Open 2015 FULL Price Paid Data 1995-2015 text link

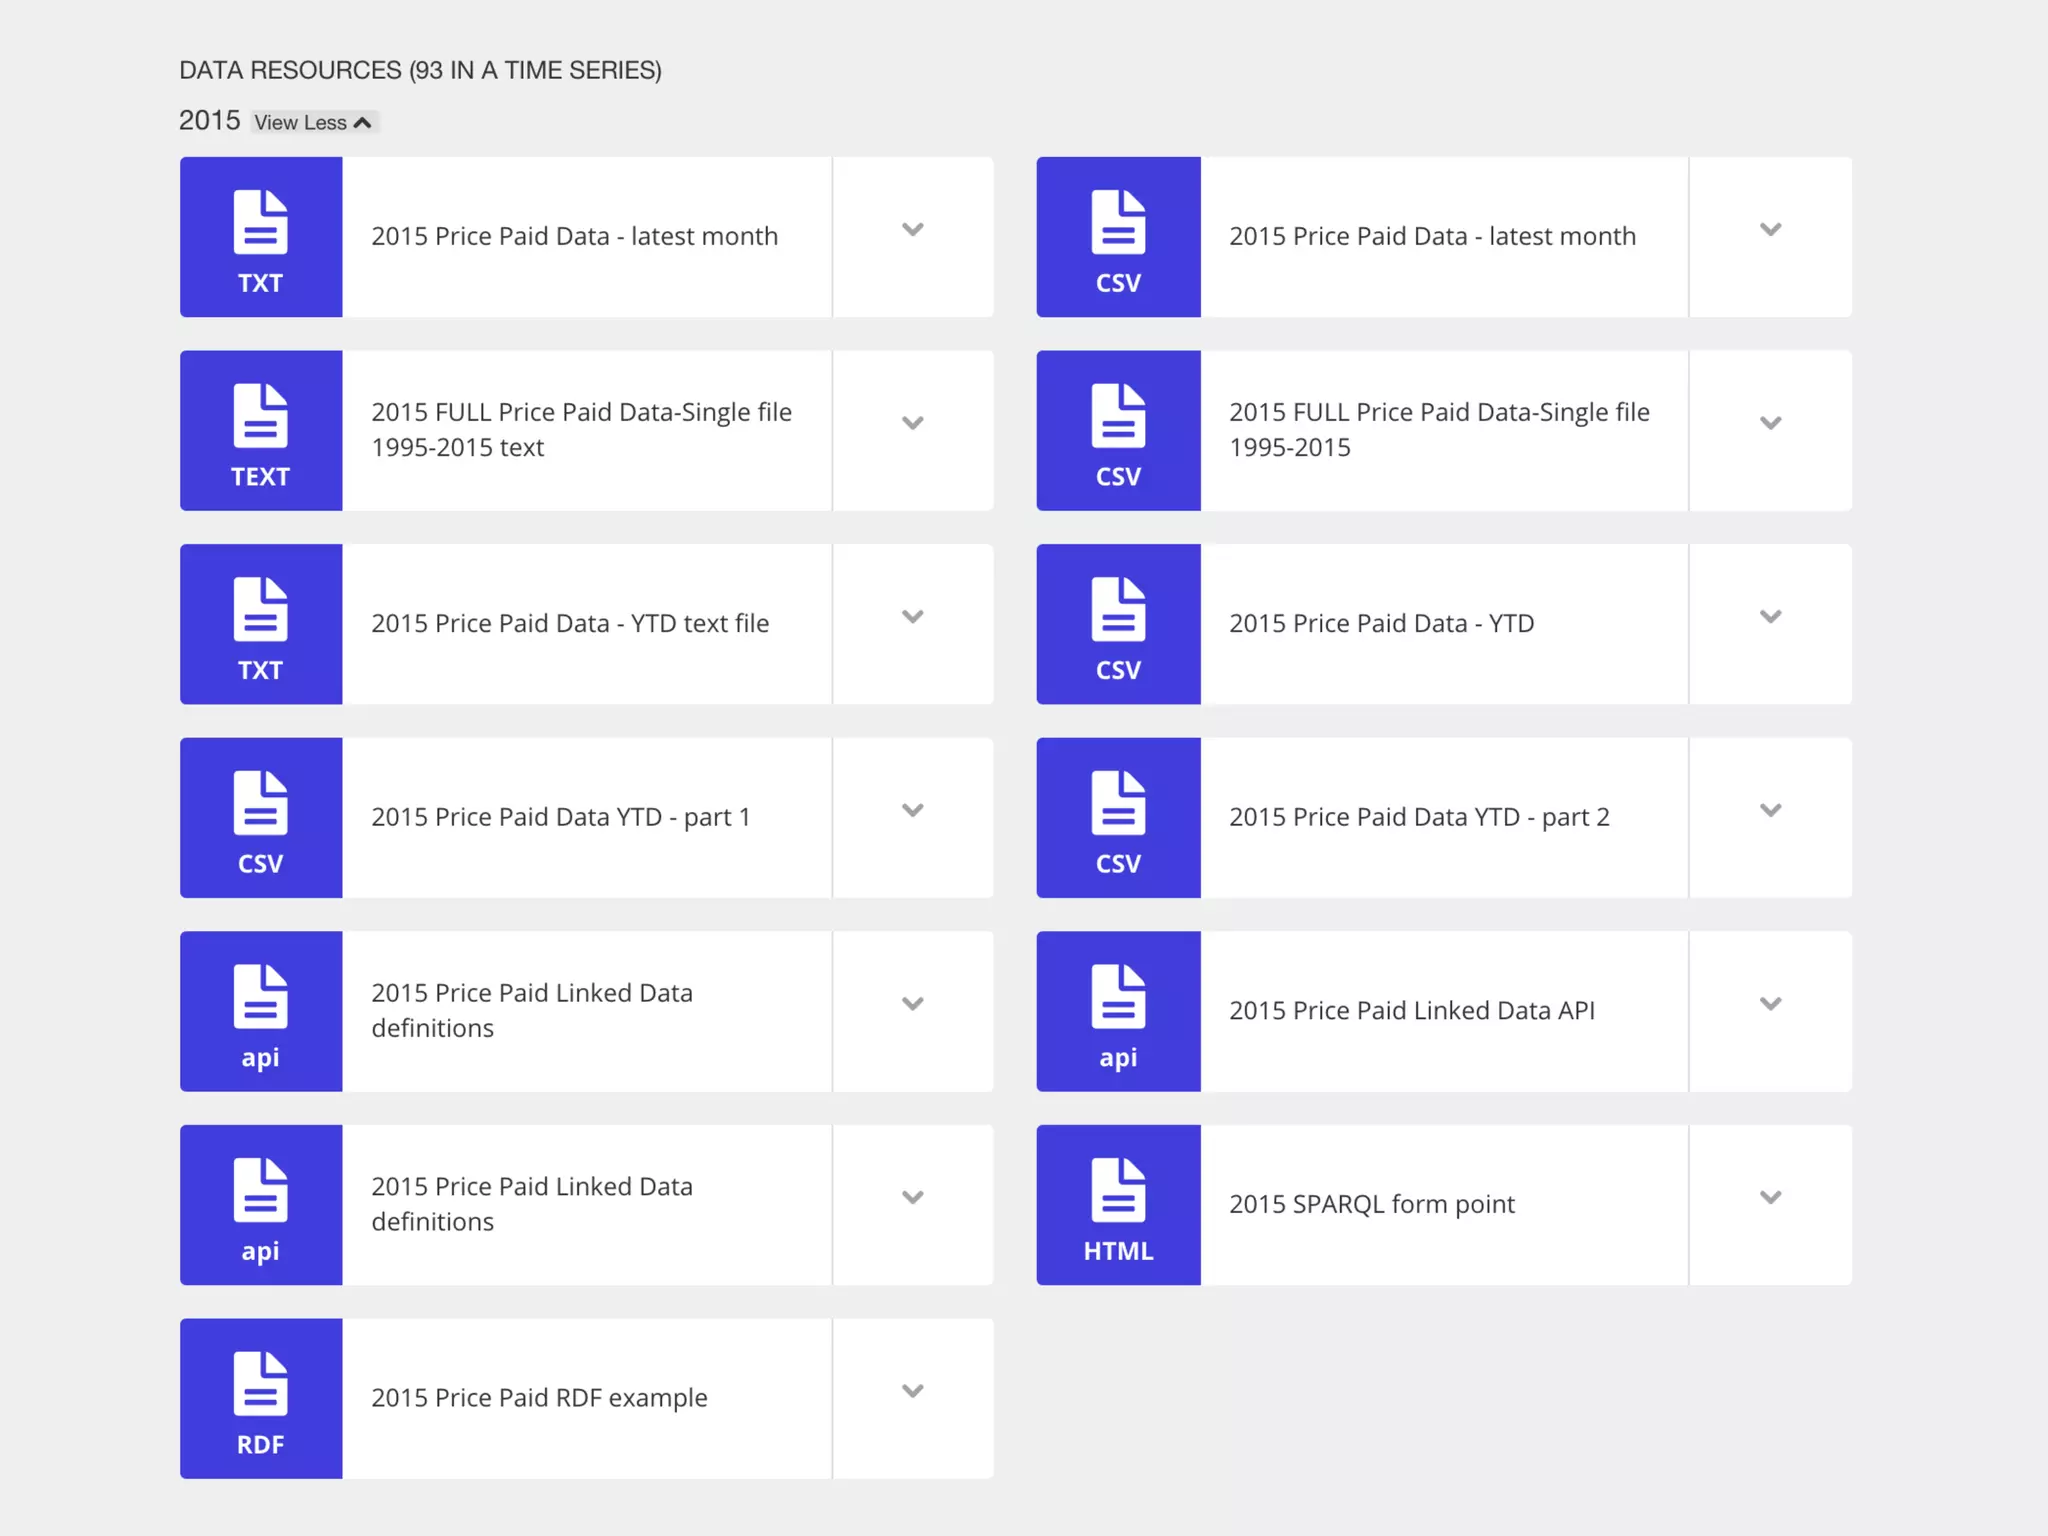pos(581,429)
